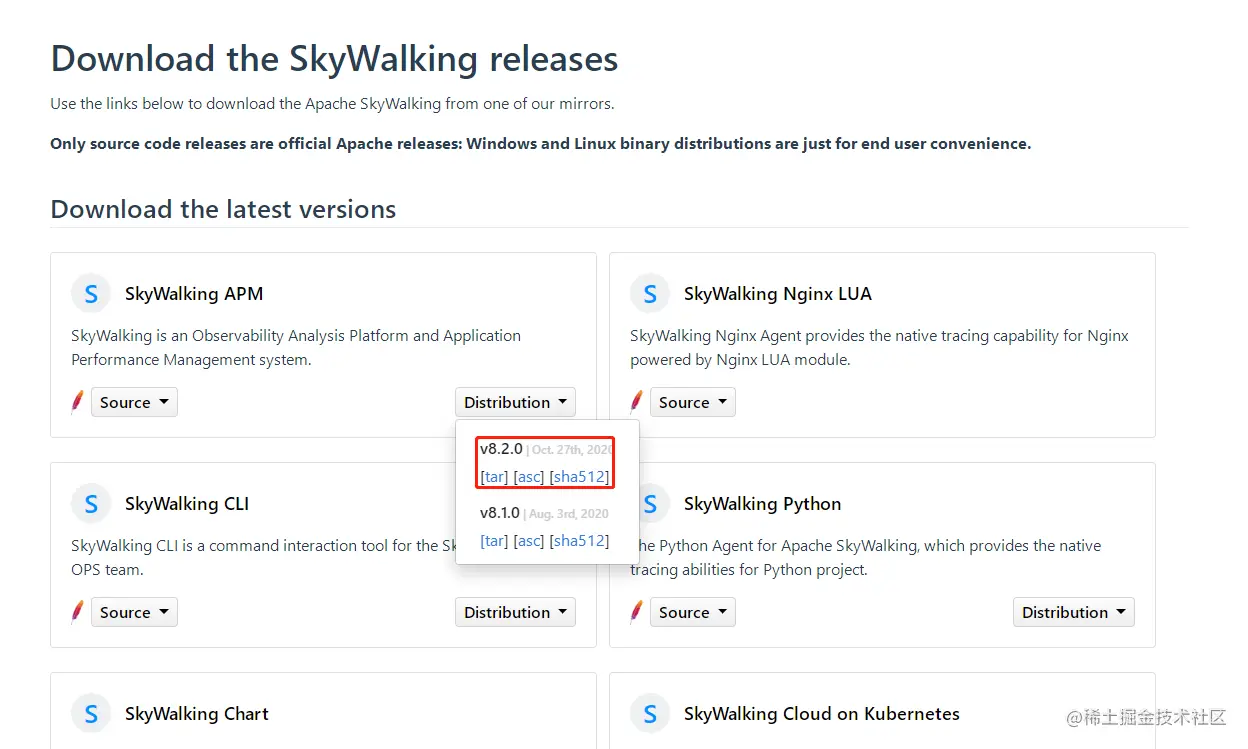Screen dimensions: 1248x749
Task: Expand the SkyWalking CLI Distribution dropdown
Action: point(515,613)
